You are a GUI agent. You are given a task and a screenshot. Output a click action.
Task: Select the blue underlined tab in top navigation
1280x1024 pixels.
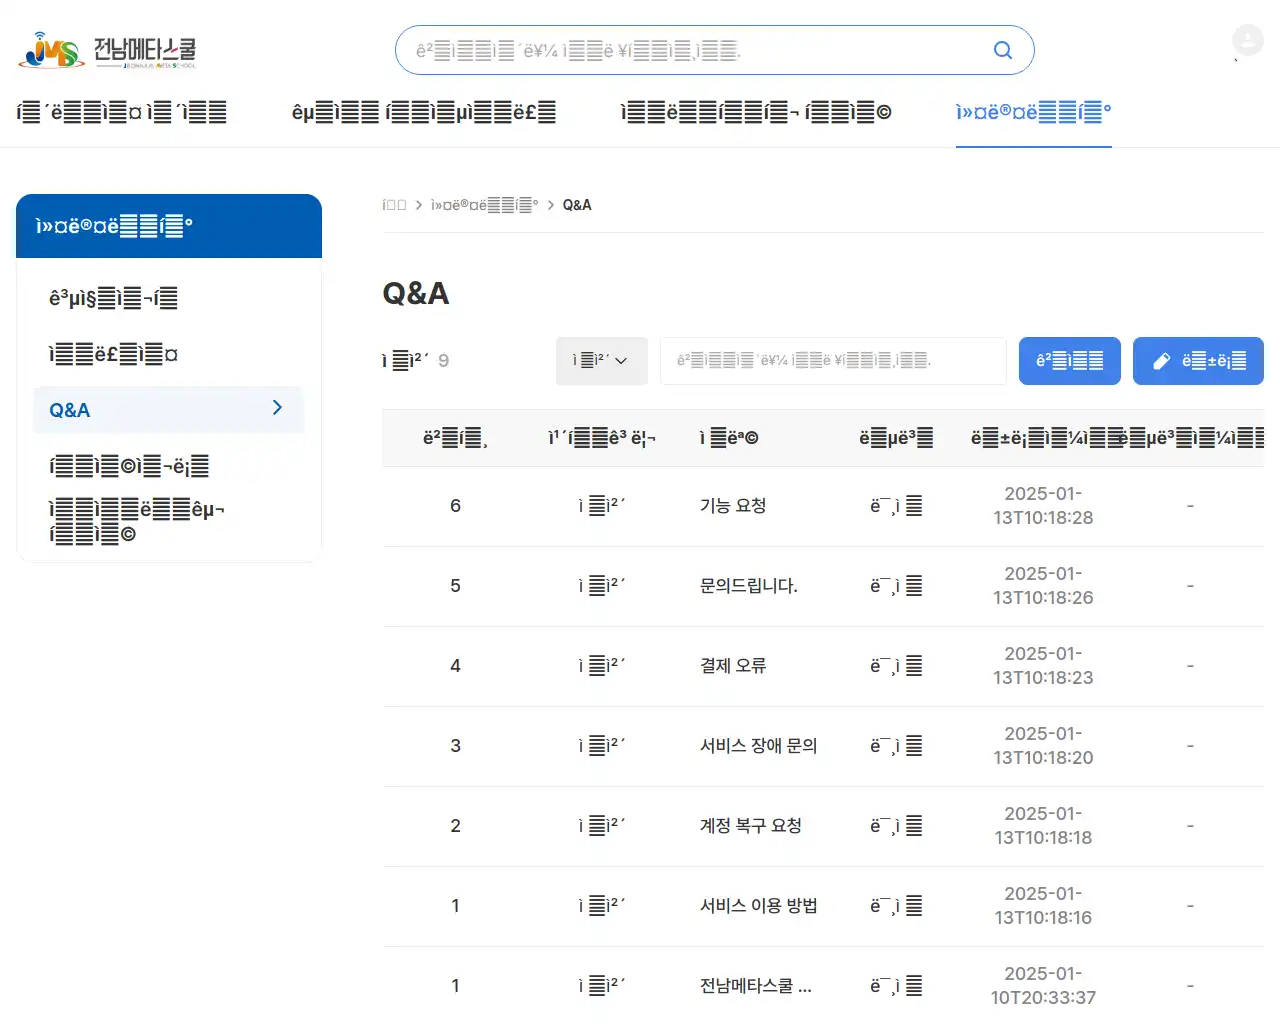pyautogui.click(x=1033, y=112)
